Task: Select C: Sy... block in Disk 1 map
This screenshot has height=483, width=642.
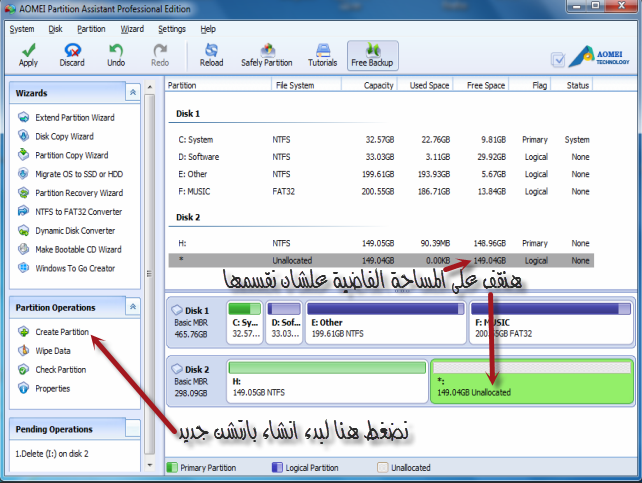Action: (x=245, y=323)
